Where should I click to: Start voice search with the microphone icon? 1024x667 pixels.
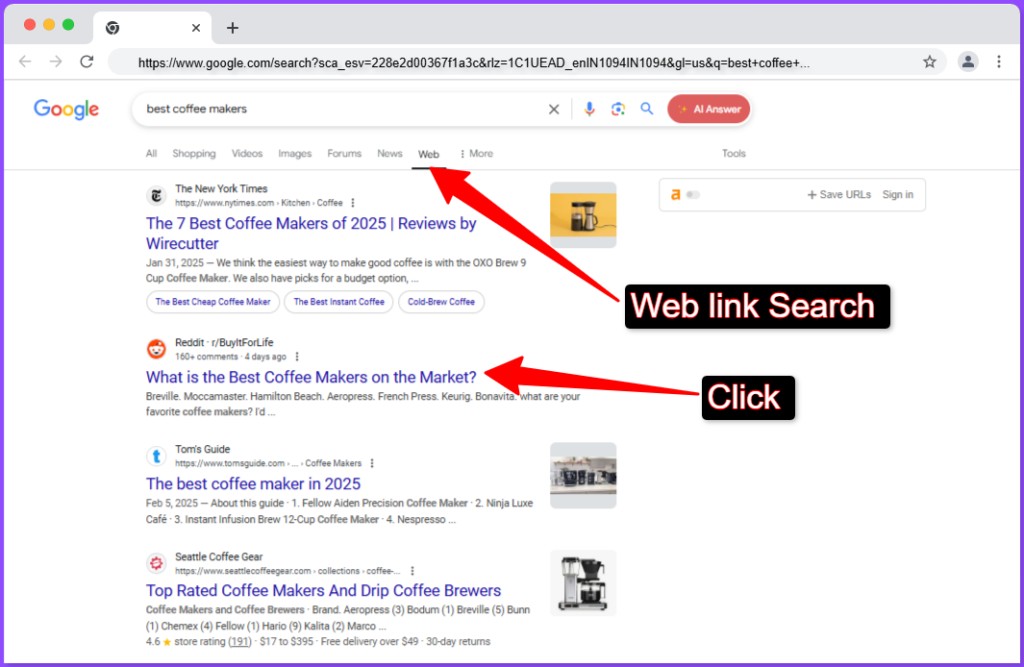[x=589, y=109]
